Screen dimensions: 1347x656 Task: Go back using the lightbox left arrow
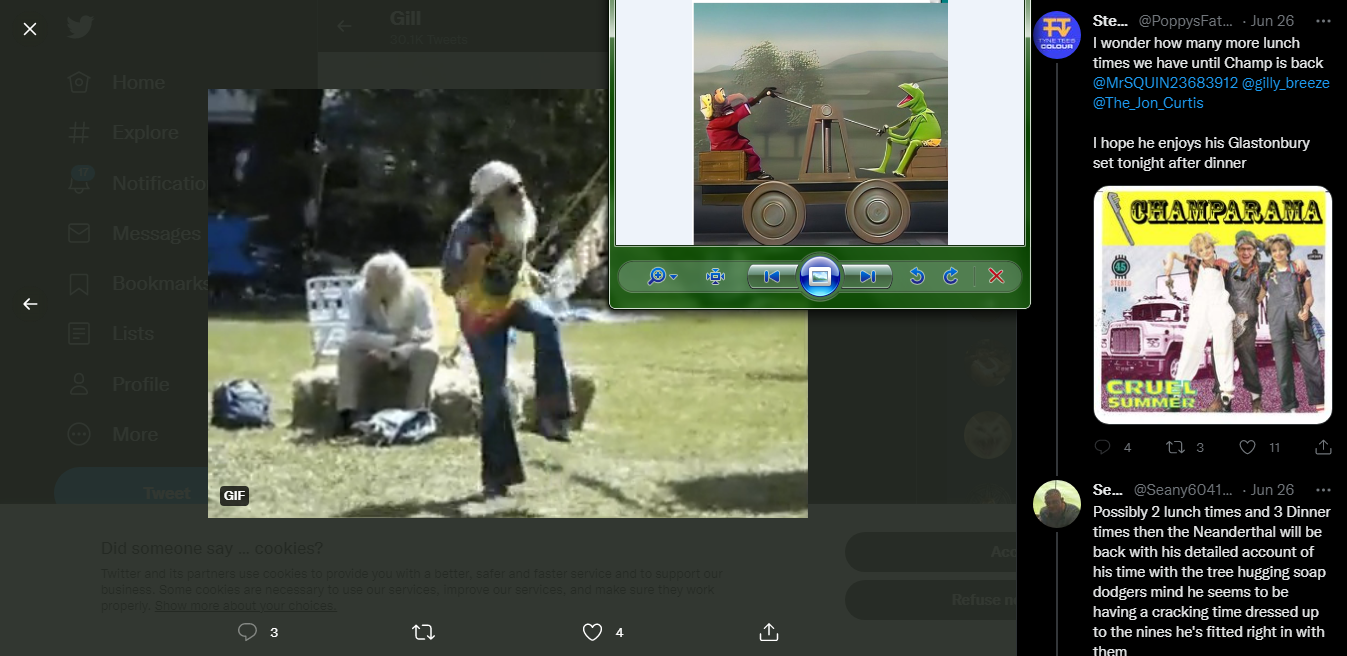pyautogui.click(x=30, y=304)
